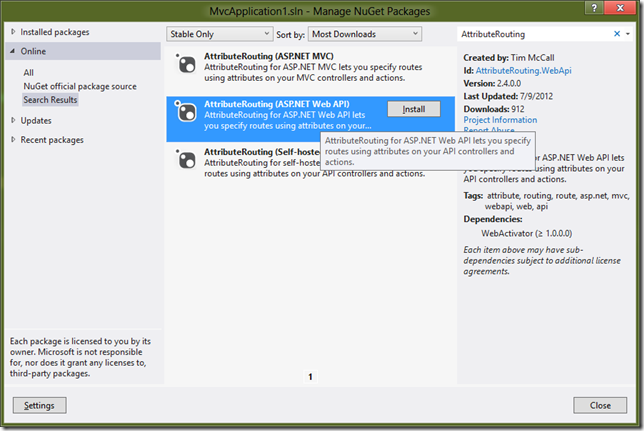This screenshot has height=431, width=644.
Task: Click the Created by Tim McCall text
Action: 509,58
